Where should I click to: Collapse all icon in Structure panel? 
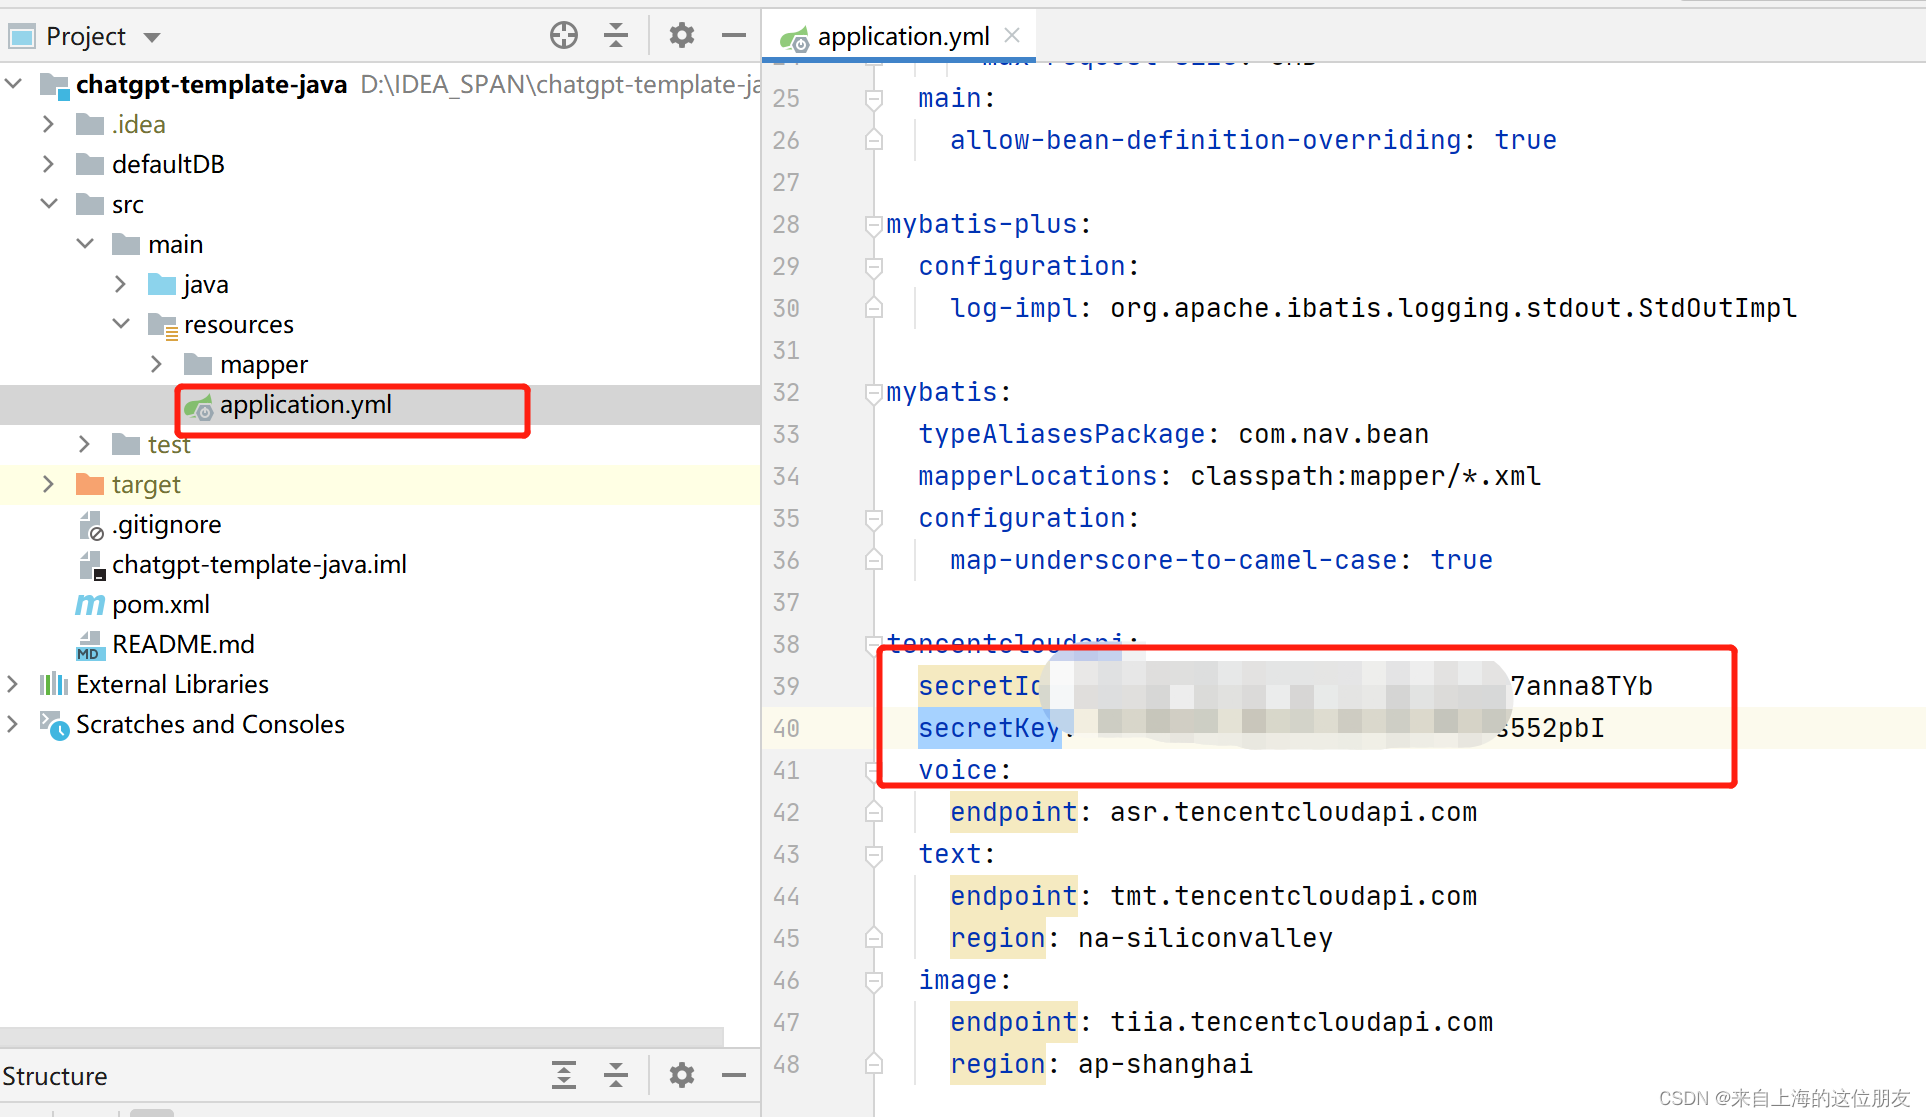click(616, 1075)
